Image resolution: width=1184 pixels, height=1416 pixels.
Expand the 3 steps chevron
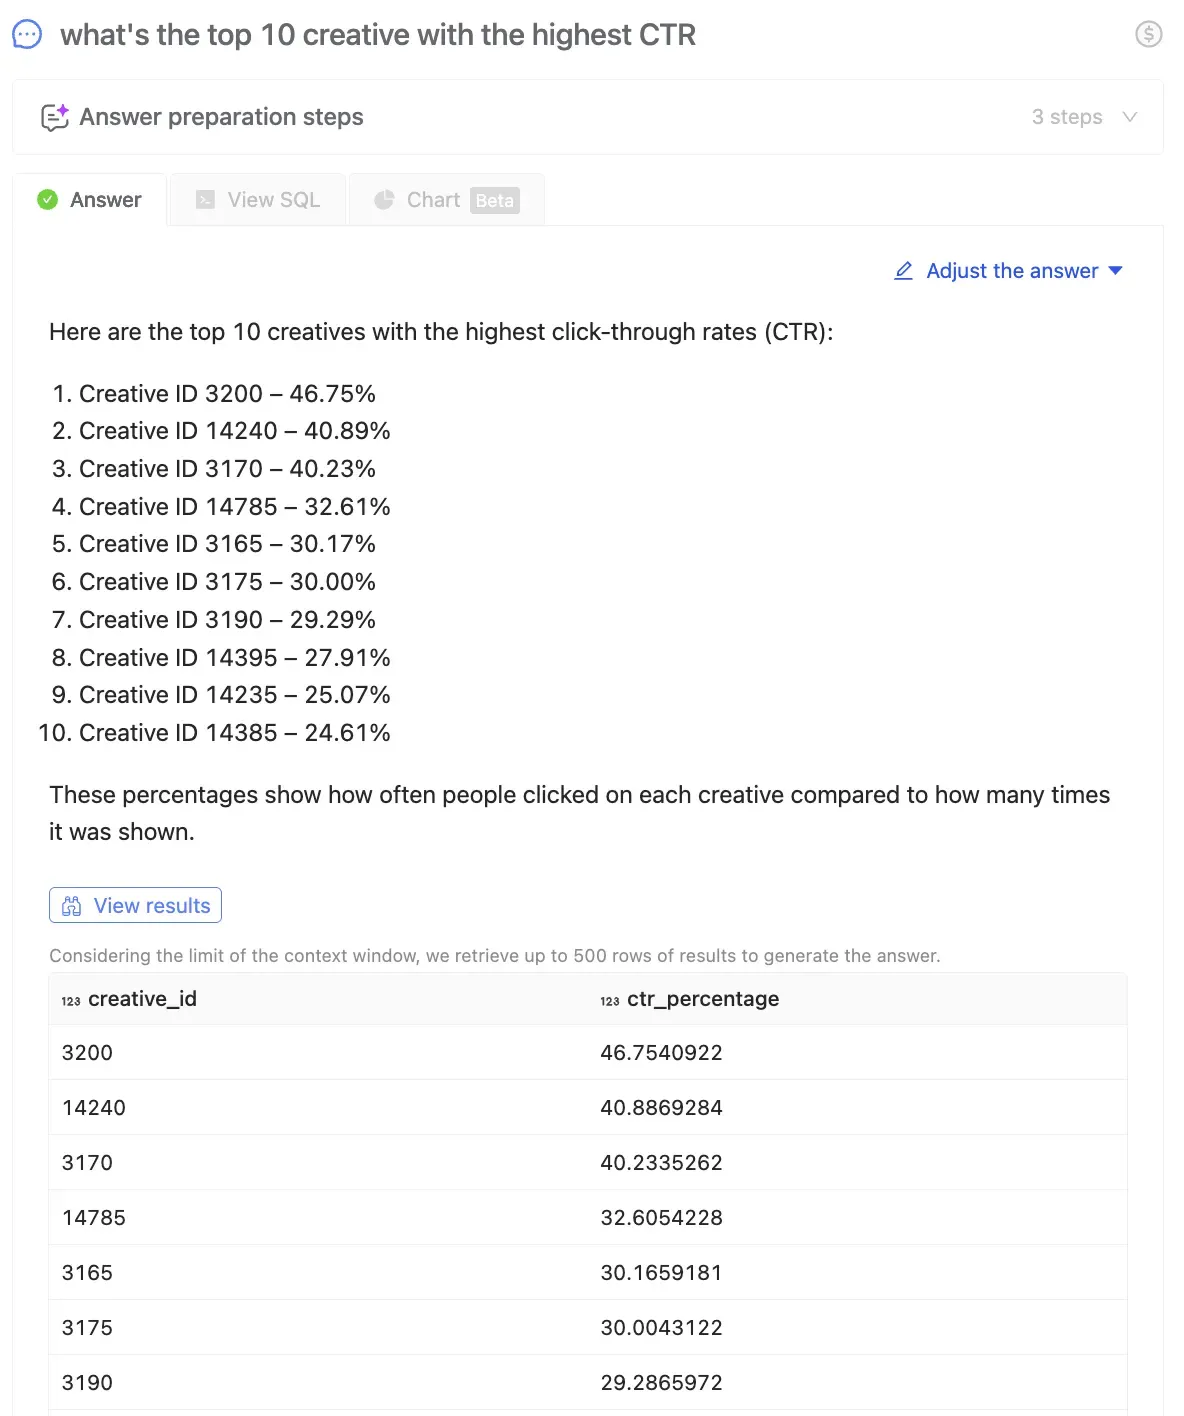click(1130, 117)
